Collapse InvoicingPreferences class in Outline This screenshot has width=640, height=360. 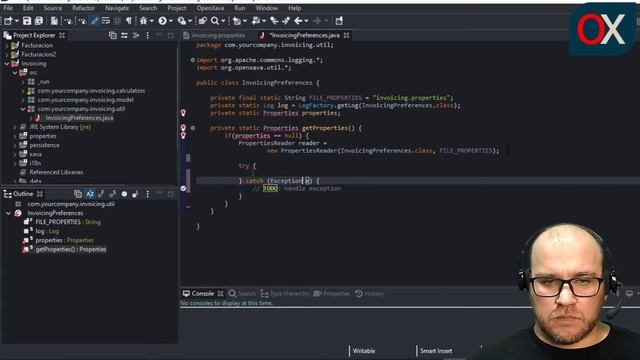[x=8, y=213]
